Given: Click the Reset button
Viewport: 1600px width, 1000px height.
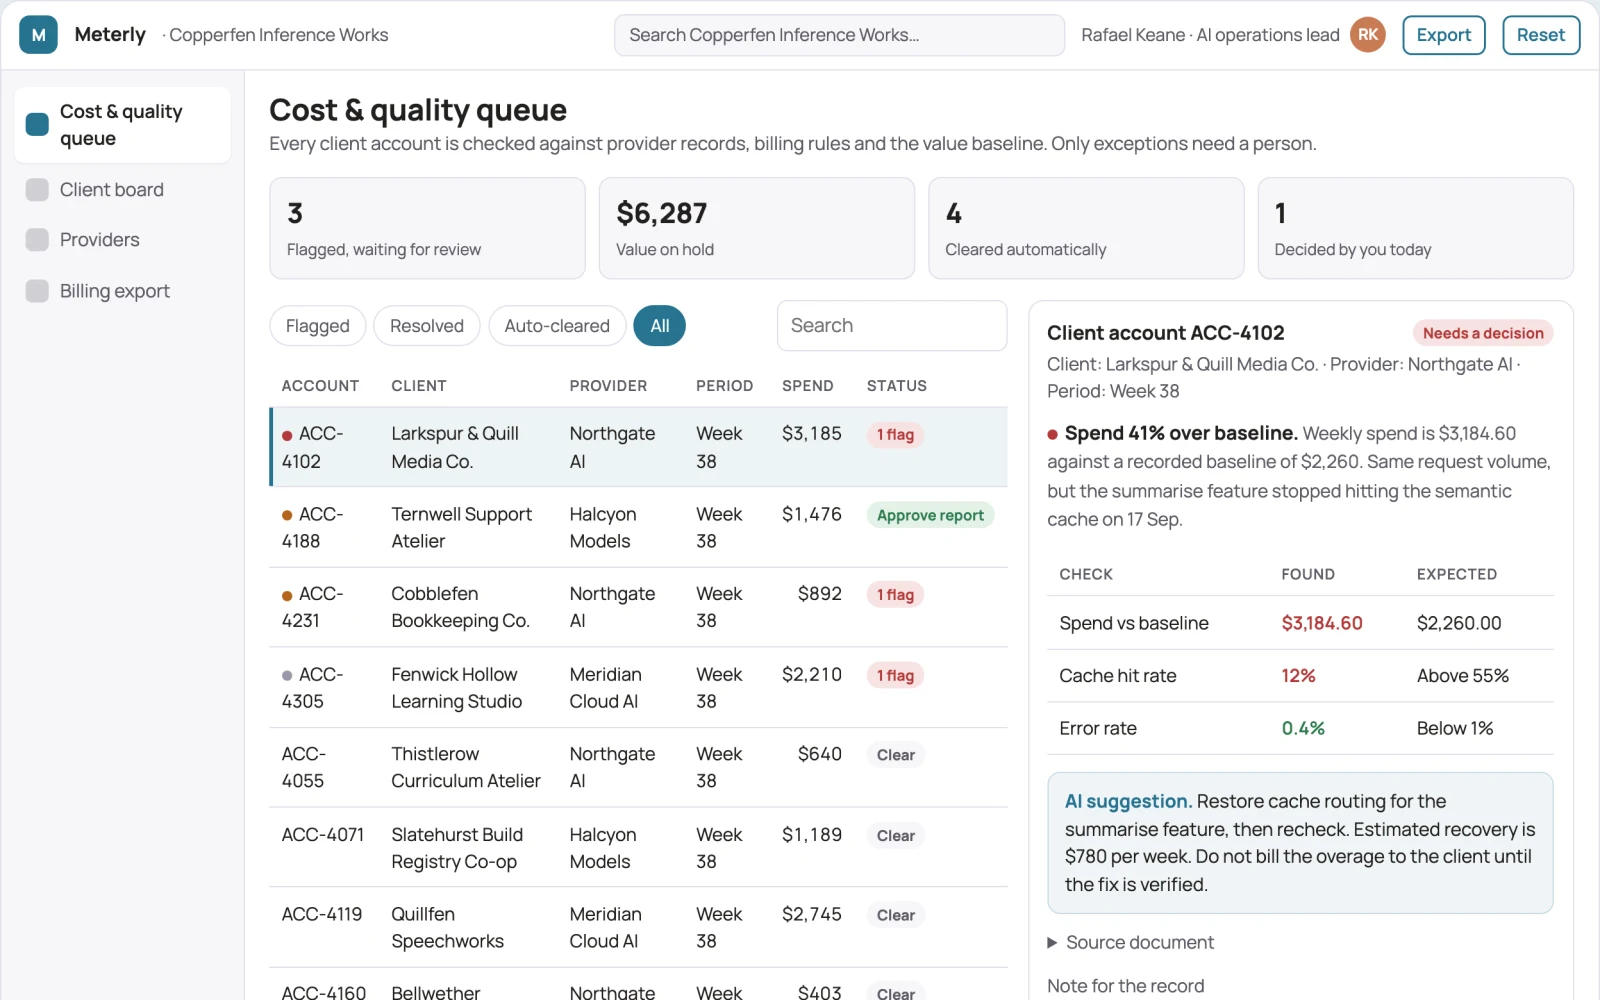Looking at the screenshot, I should pos(1541,35).
